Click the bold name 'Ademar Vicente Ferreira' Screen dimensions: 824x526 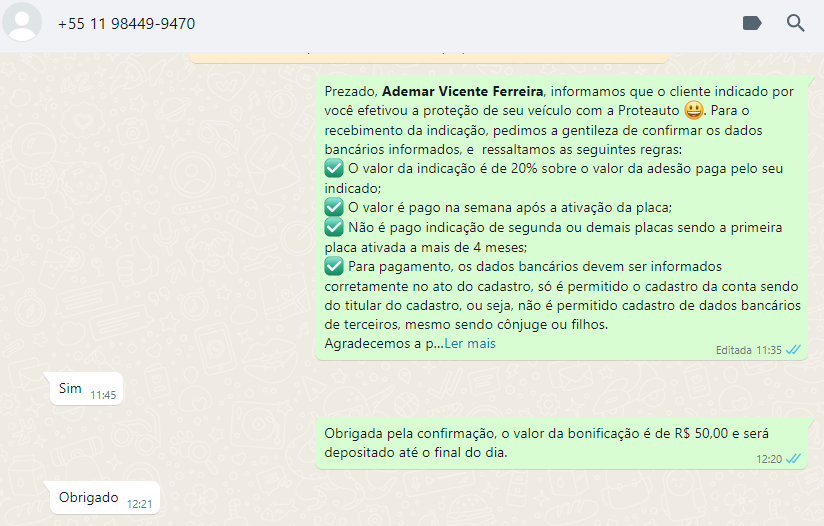[x=462, y=91]
